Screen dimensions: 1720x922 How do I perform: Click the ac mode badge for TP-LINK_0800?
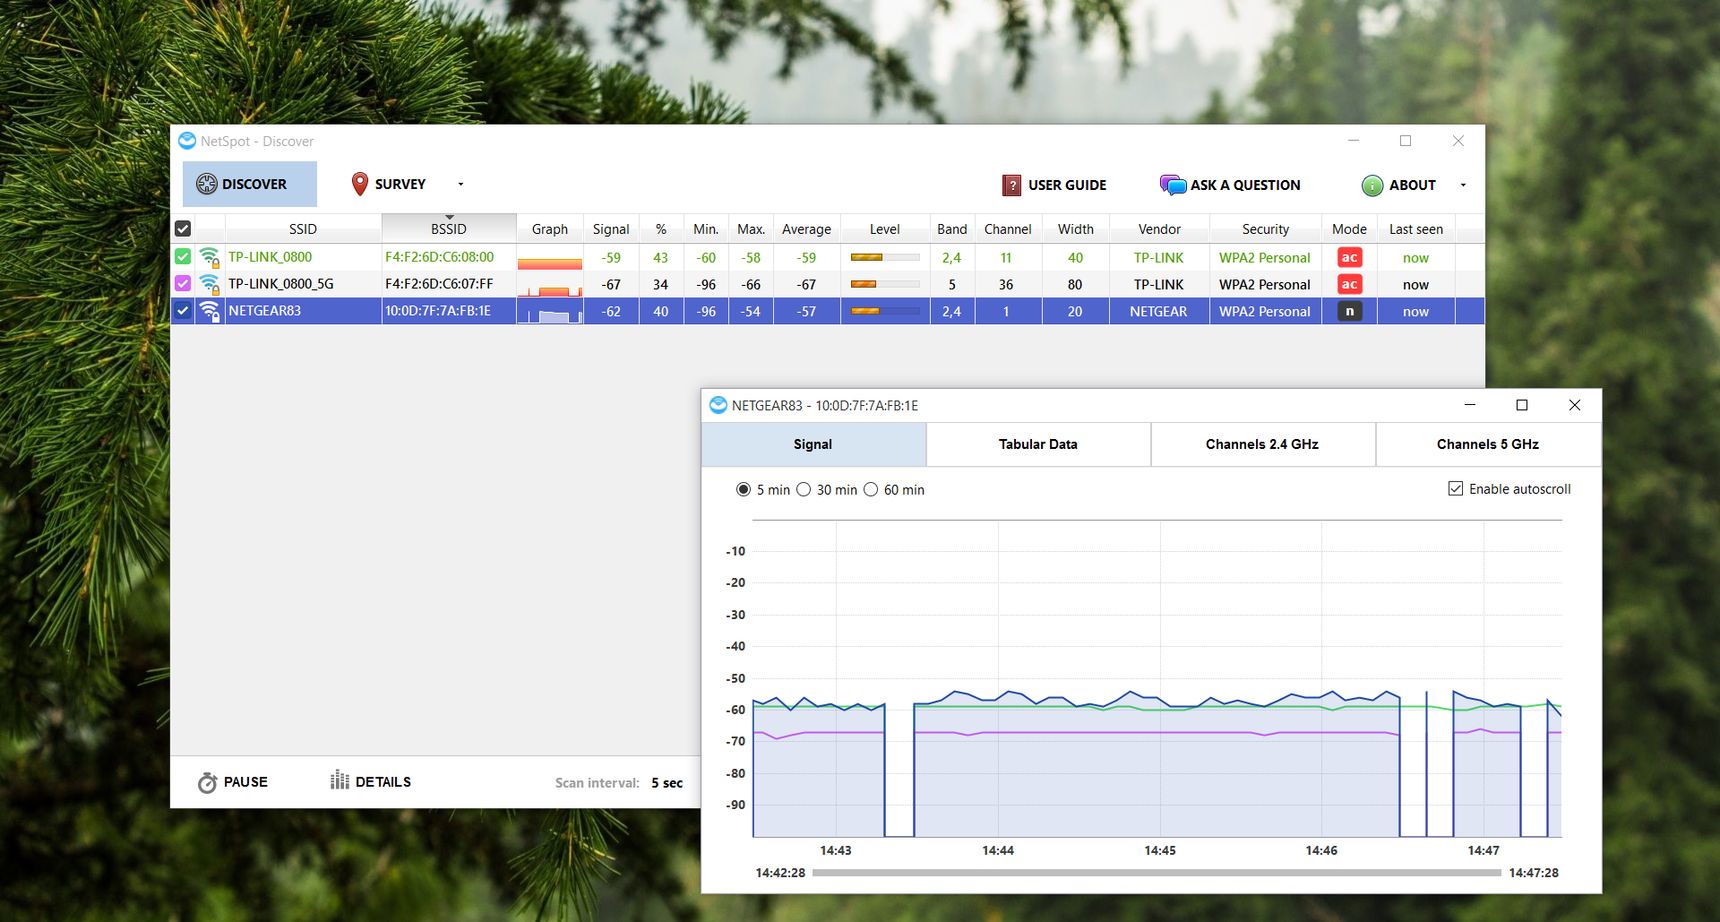(x=1349, y=257)
